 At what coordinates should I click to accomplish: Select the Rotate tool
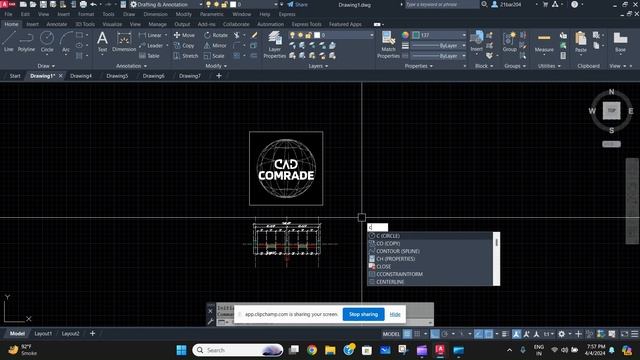pos(216,36)
